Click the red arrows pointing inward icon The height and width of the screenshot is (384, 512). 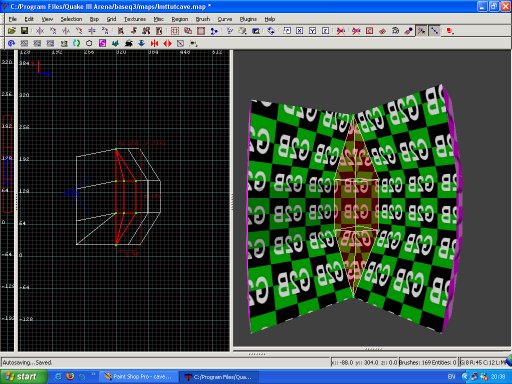154,43
